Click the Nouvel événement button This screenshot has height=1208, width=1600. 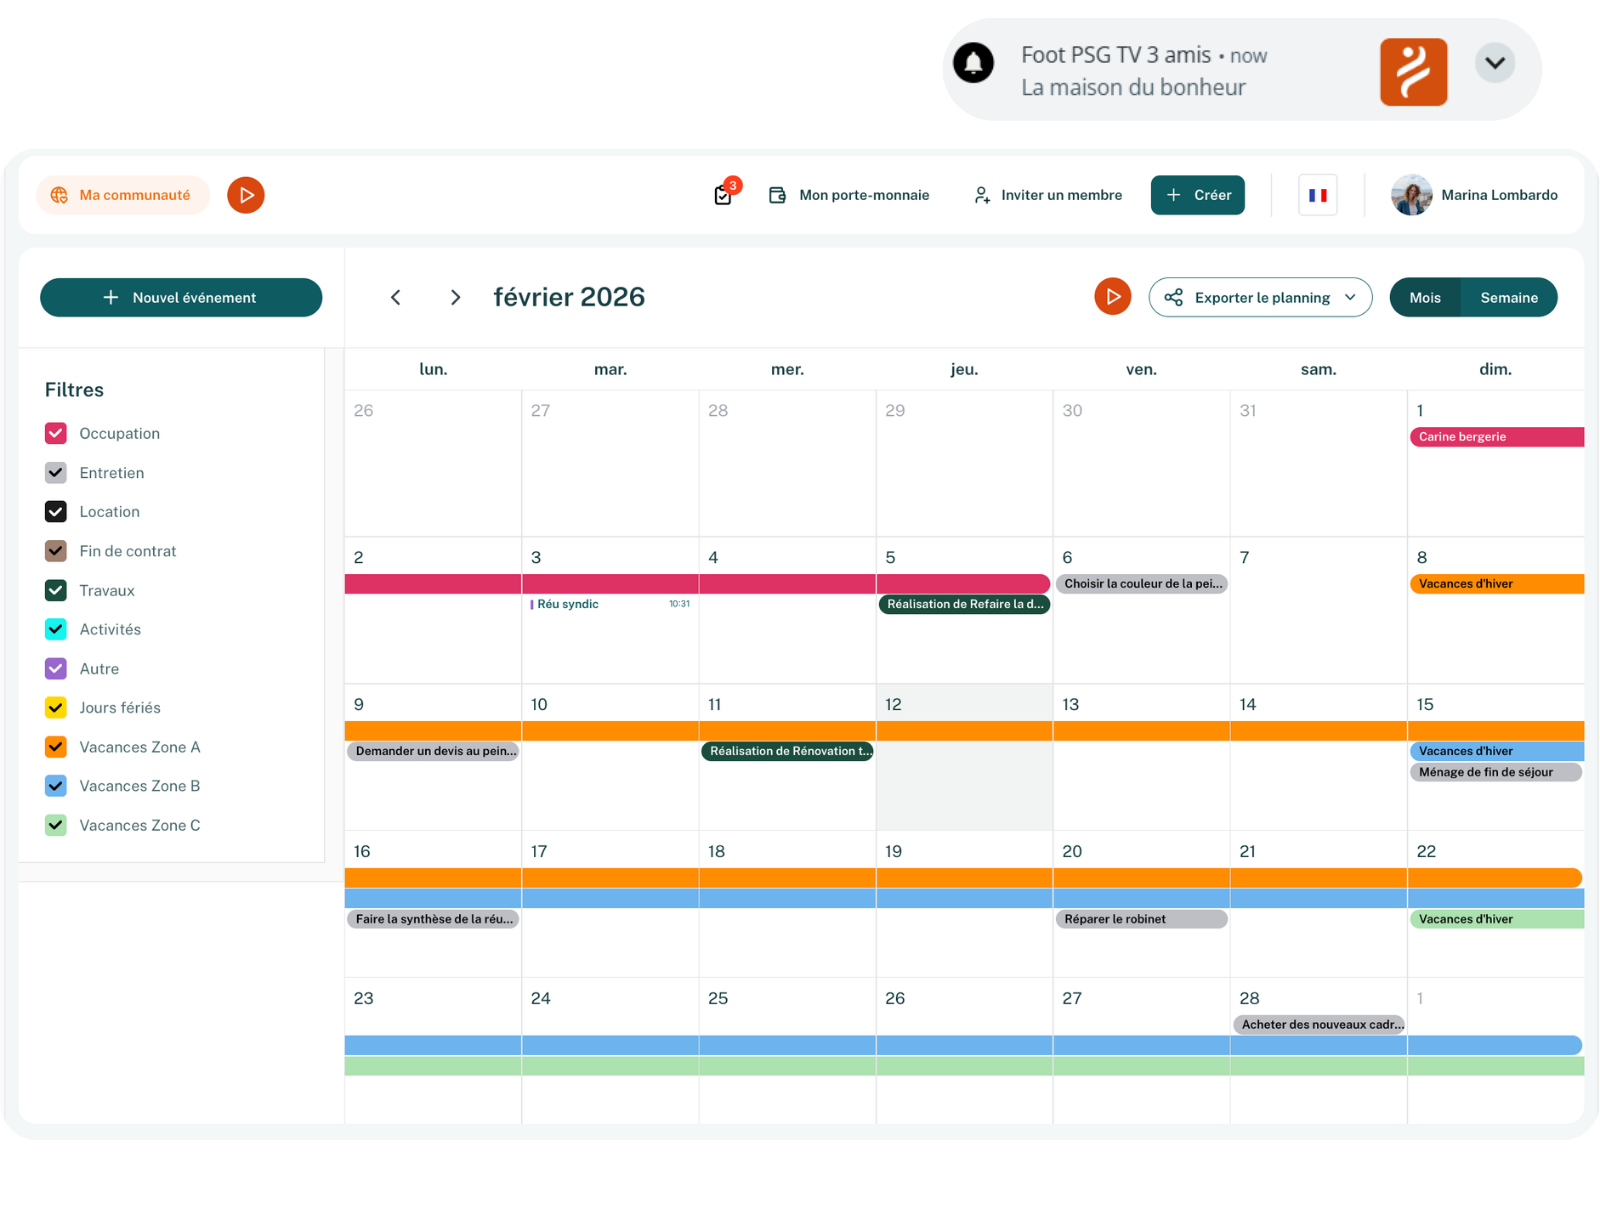coord(181,298)
